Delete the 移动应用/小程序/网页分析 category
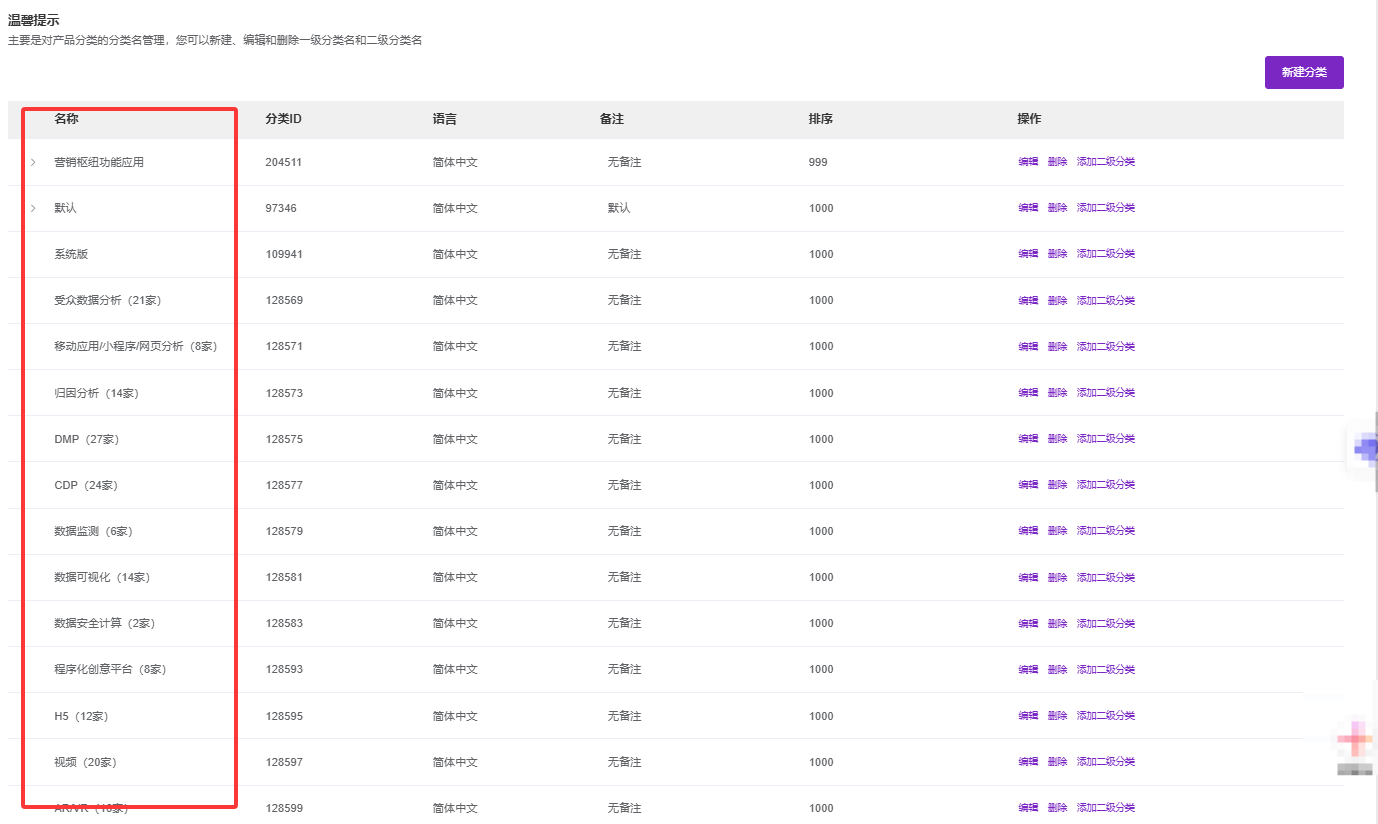Viewport: 1378px width, 824px height. tap(1057, 346)
